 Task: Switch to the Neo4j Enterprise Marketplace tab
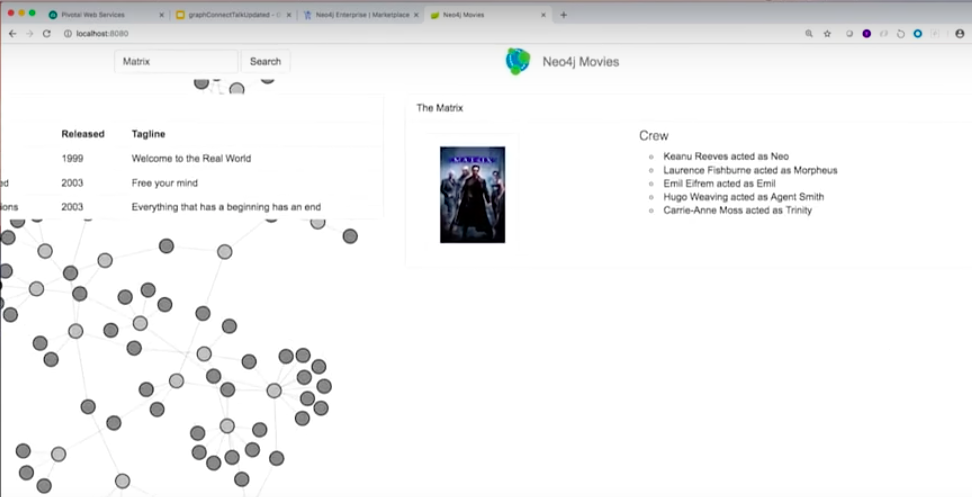pyautogui.click(x=361, y=15)
